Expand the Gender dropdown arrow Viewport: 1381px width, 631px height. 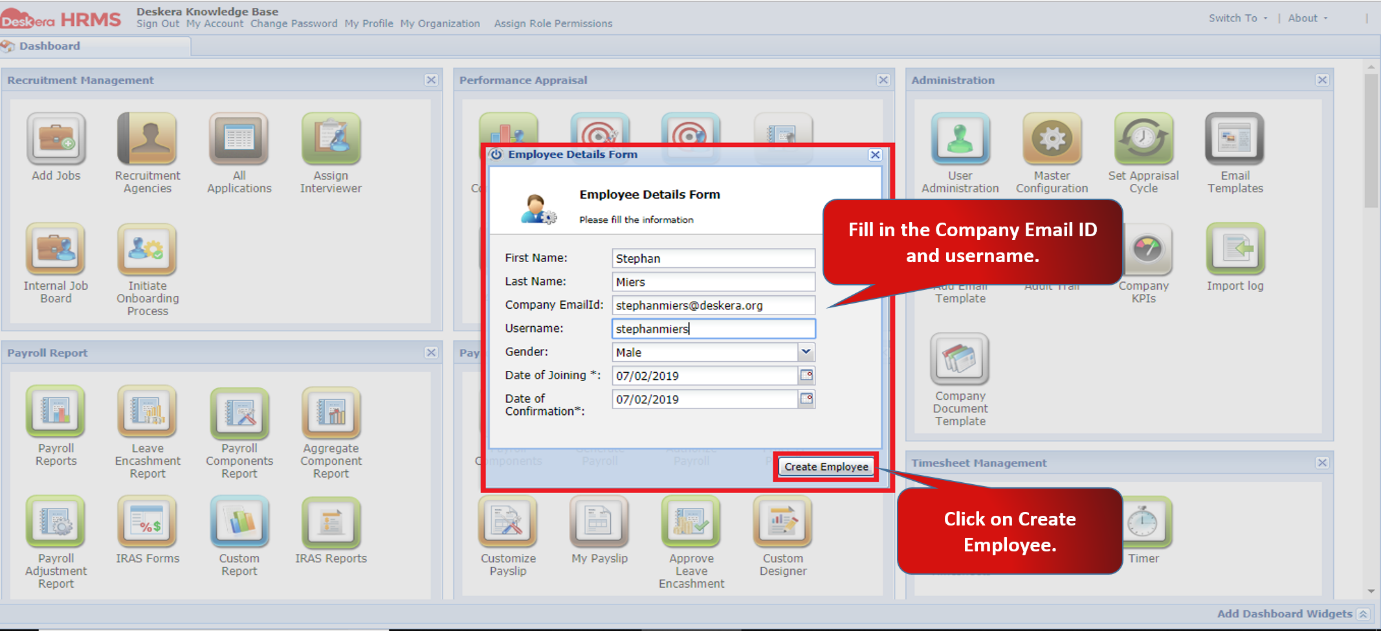point(806,352)
